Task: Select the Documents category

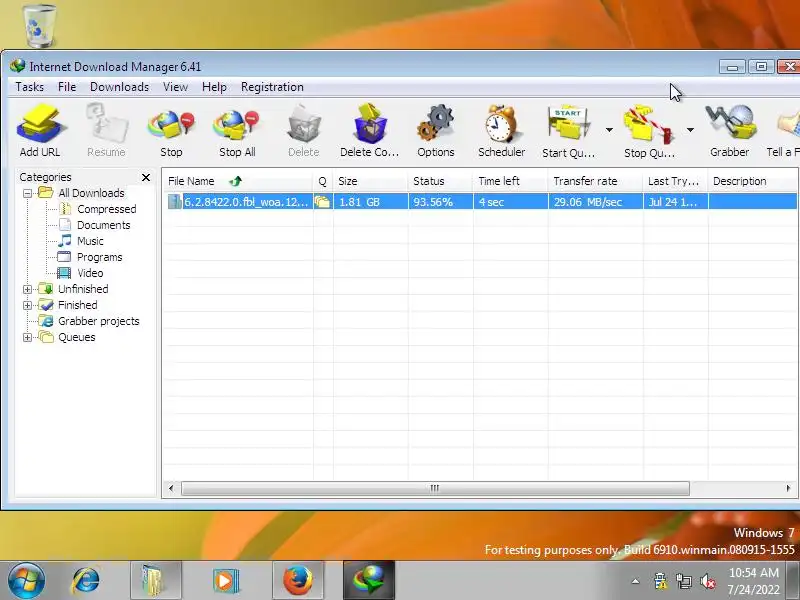Action: tap(104, 225)
